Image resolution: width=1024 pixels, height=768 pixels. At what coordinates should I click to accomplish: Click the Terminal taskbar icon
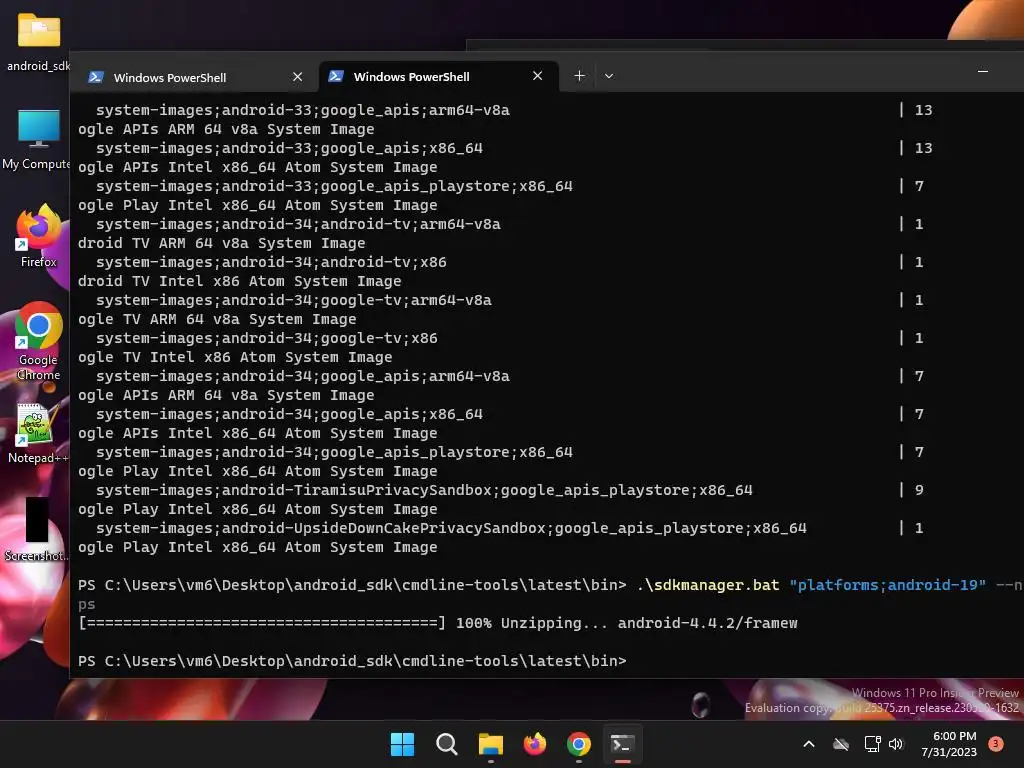pos(622,744)
